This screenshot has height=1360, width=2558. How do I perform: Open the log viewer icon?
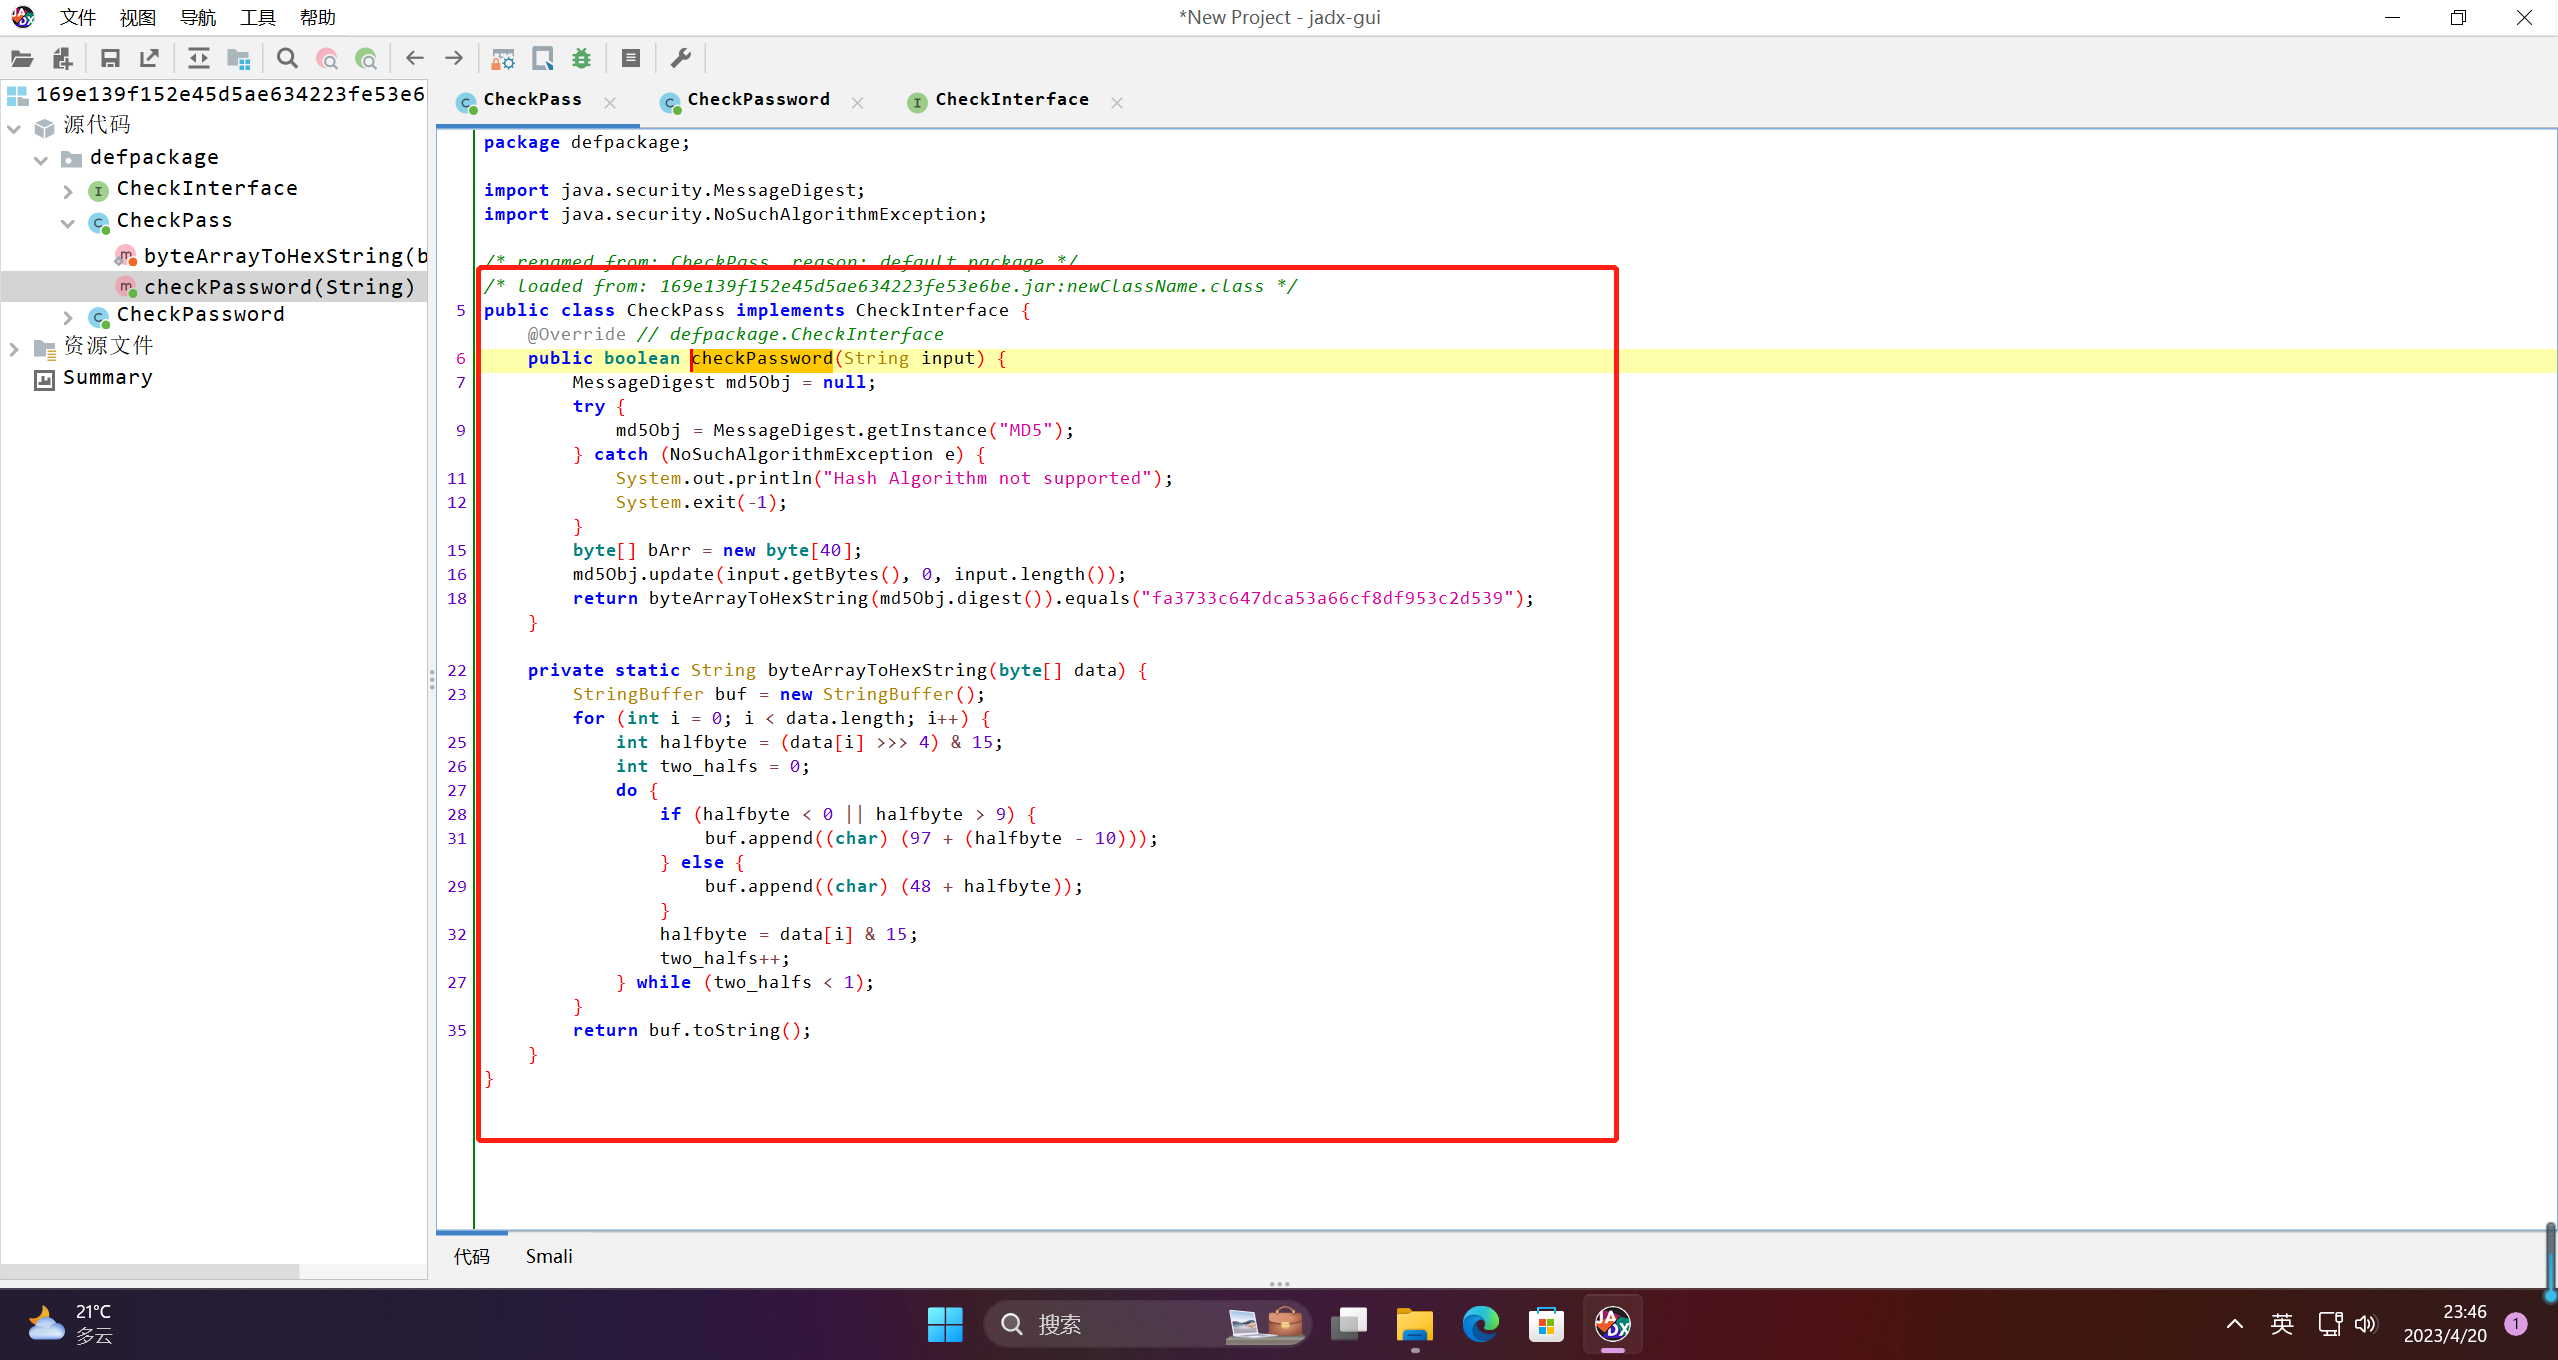pyautogui.click(x=631, y=59)
